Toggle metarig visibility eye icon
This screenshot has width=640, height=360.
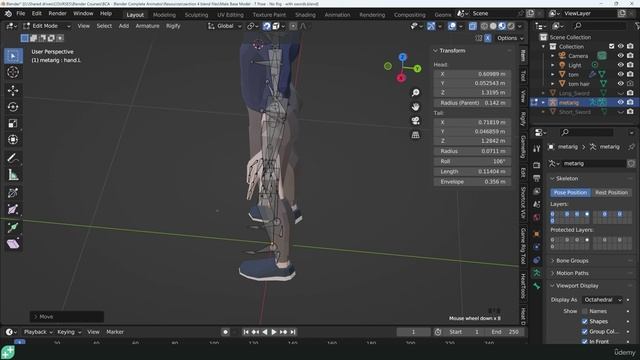[620, 102]
